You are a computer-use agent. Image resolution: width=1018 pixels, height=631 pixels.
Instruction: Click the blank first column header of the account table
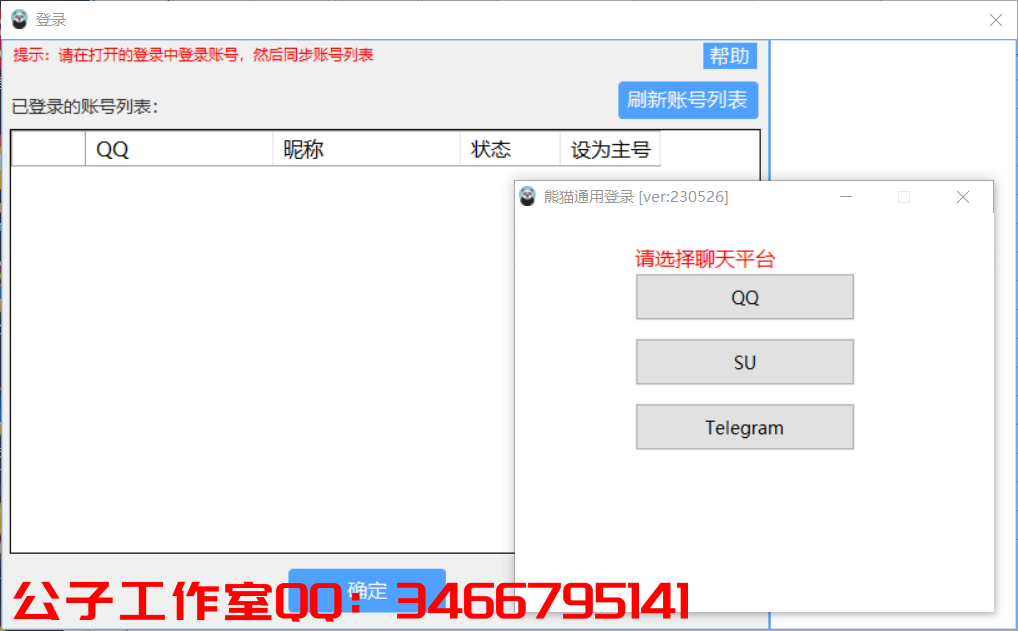(49, 149)
